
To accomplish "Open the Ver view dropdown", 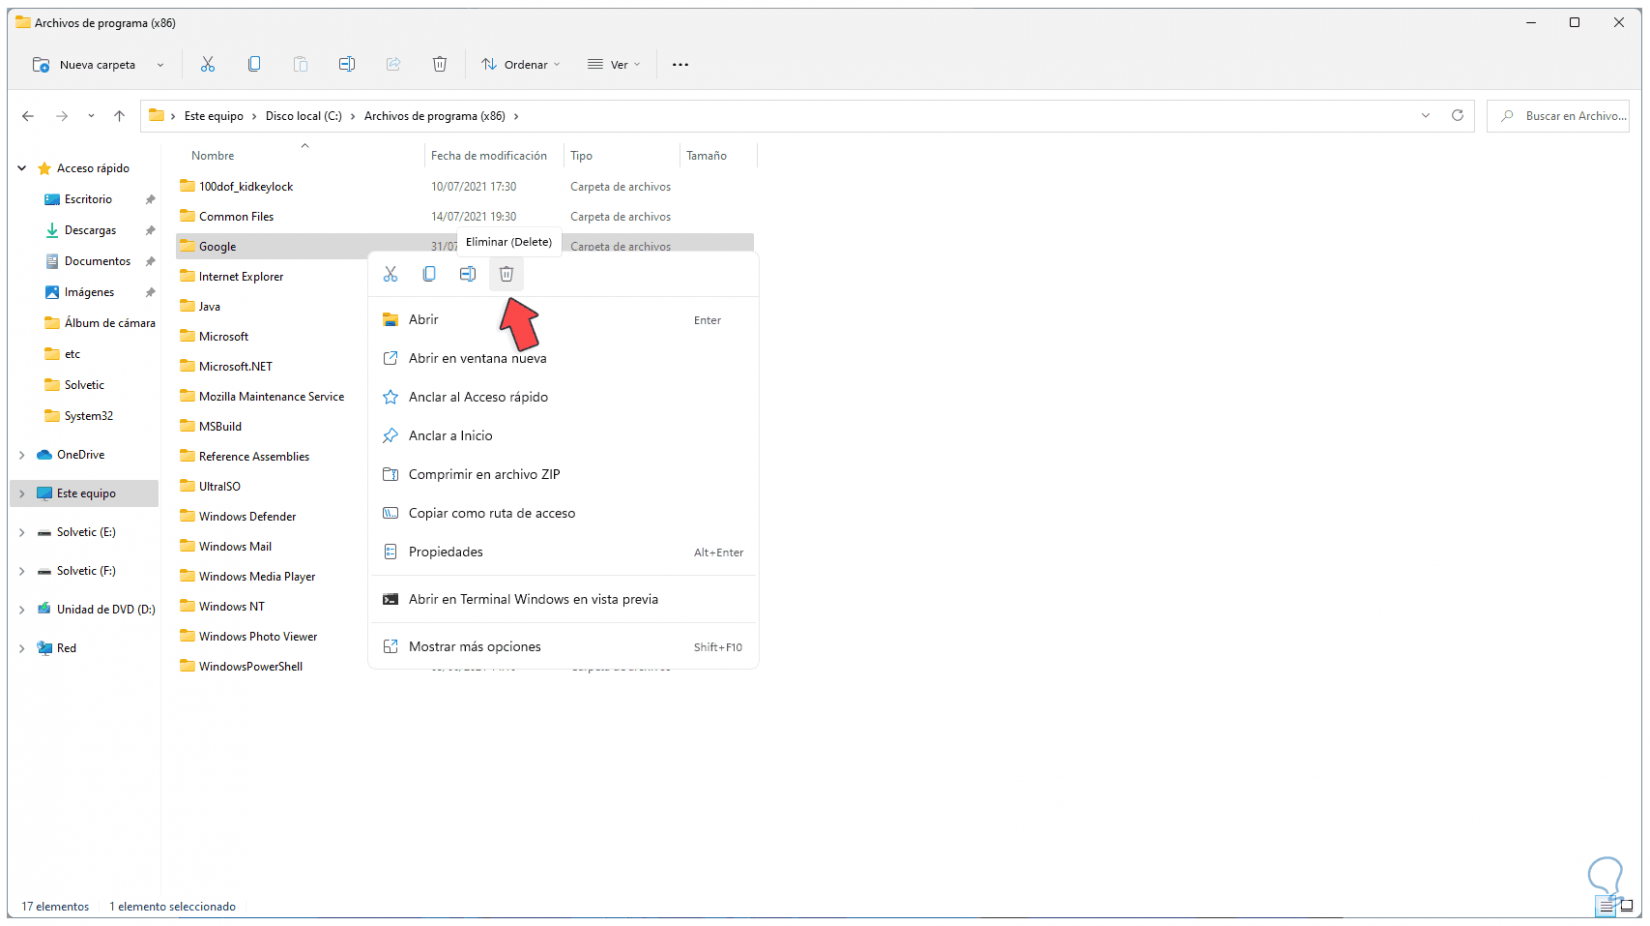I will tap(614, 64).
